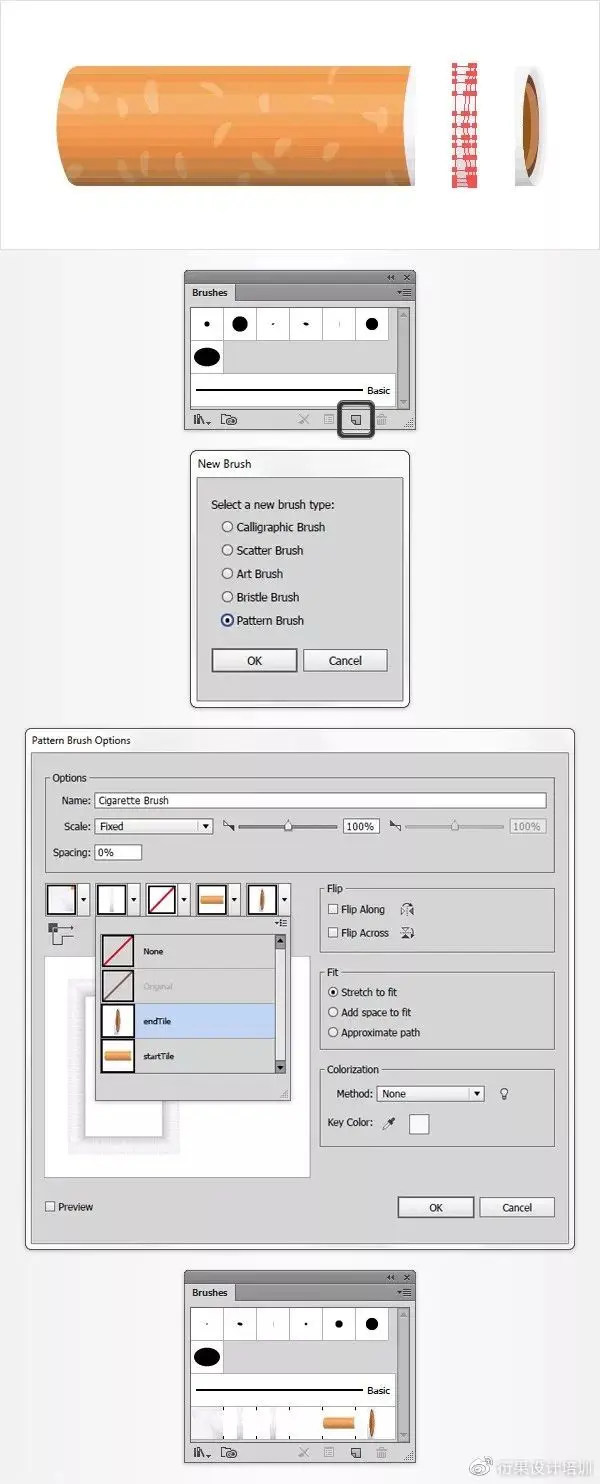The height and width of the screenshot is (1484, 600).
Task: Open the Scale Fixed dropdown
Action: [x=153, y=826]
